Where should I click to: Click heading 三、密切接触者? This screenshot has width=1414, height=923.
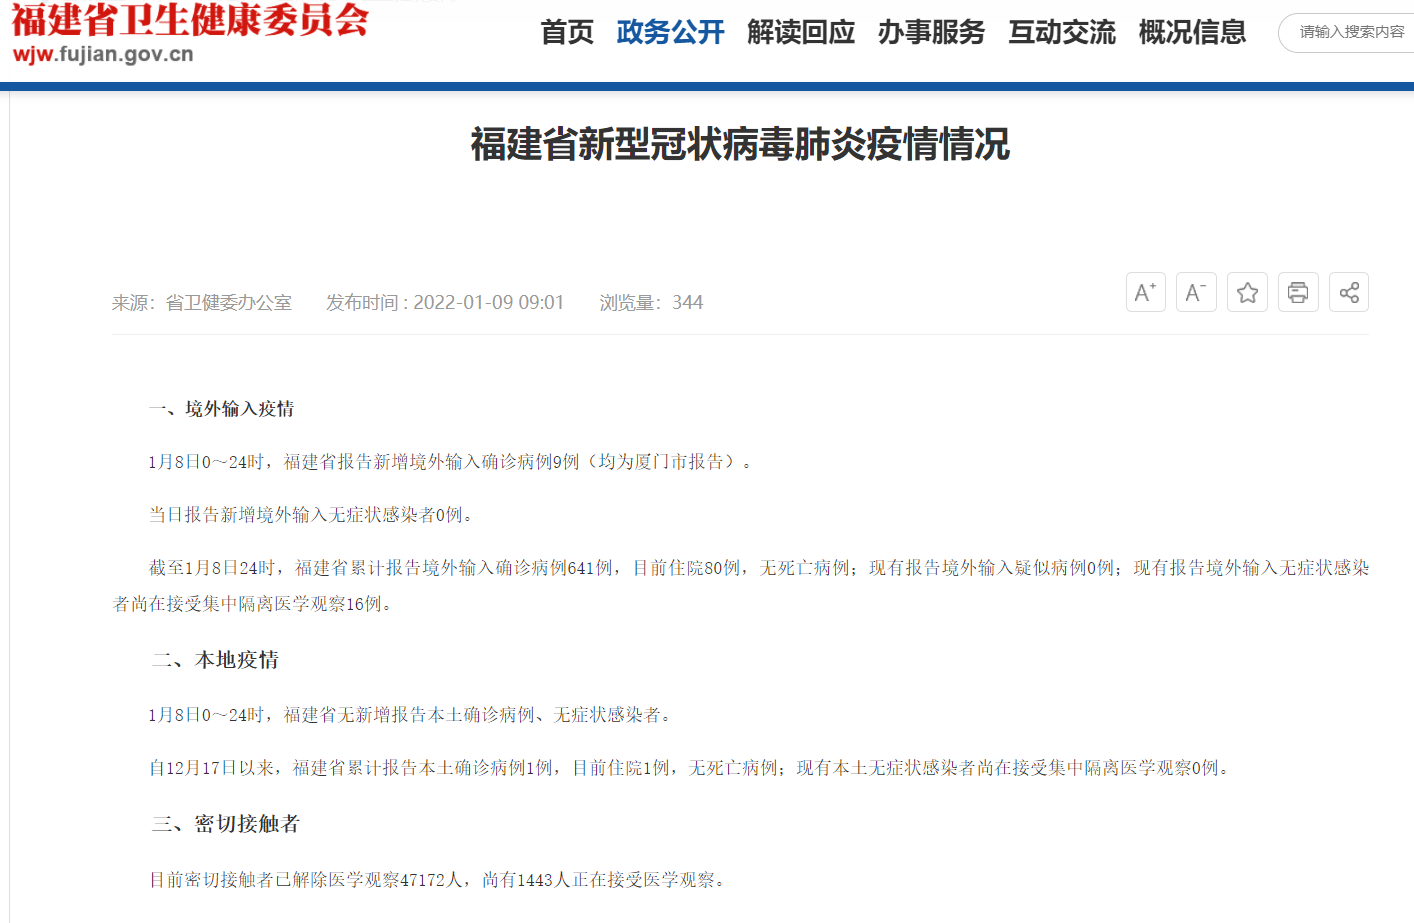point(226,824)
